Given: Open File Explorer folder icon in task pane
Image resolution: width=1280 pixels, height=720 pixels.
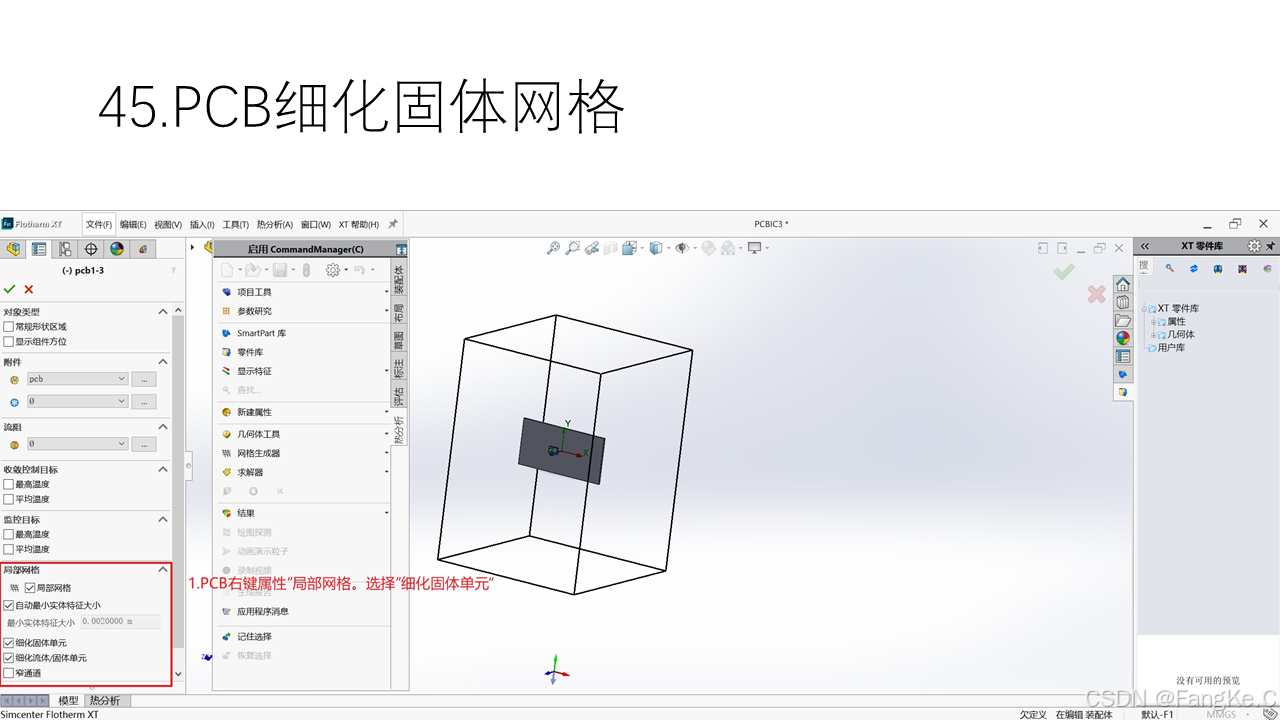Looking at the screenshot, I should coord(1123,320).
